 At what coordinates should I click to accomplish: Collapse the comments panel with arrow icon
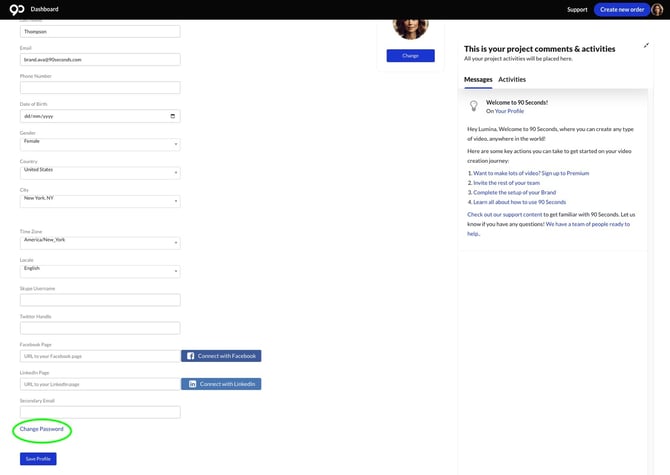pyautogui.click(x=646, y=45)
